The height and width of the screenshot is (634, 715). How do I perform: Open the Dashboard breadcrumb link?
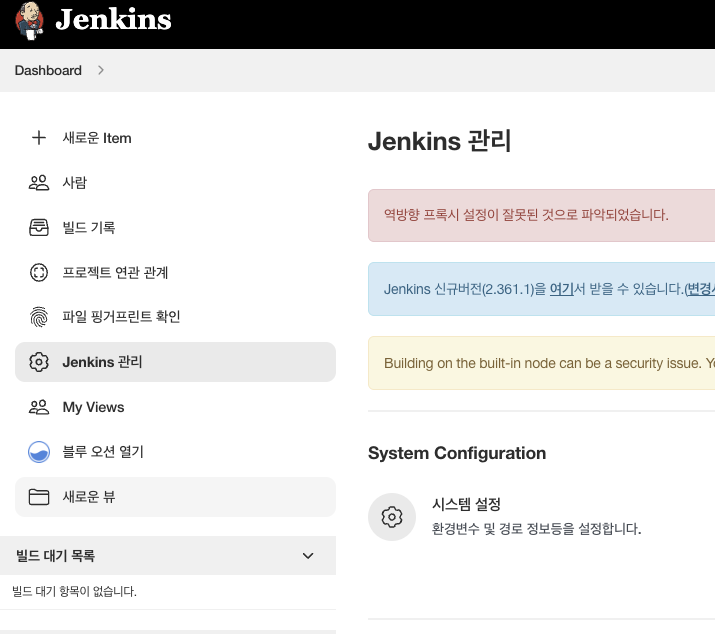(48, 70)
